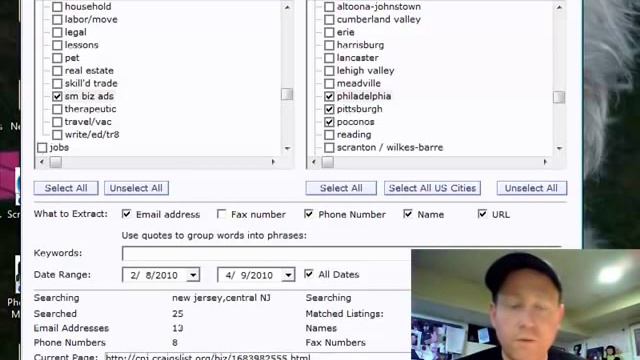Image resolution: width=640 pixels, height=360 pixels.
Task: Check the labor/move category checkbox
Action: [57, 19]
